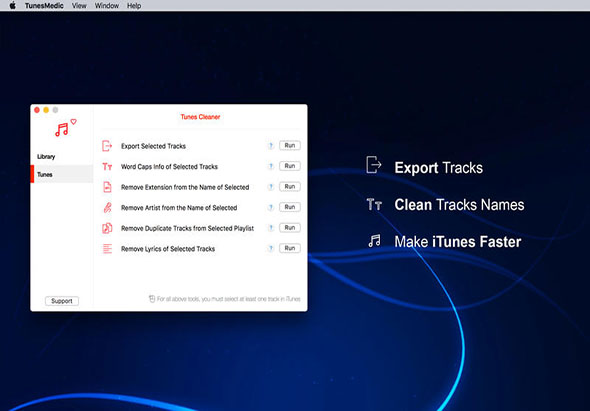Open help for Export Selected Tracks
This screenshot has height=411, width=590.
271,146
